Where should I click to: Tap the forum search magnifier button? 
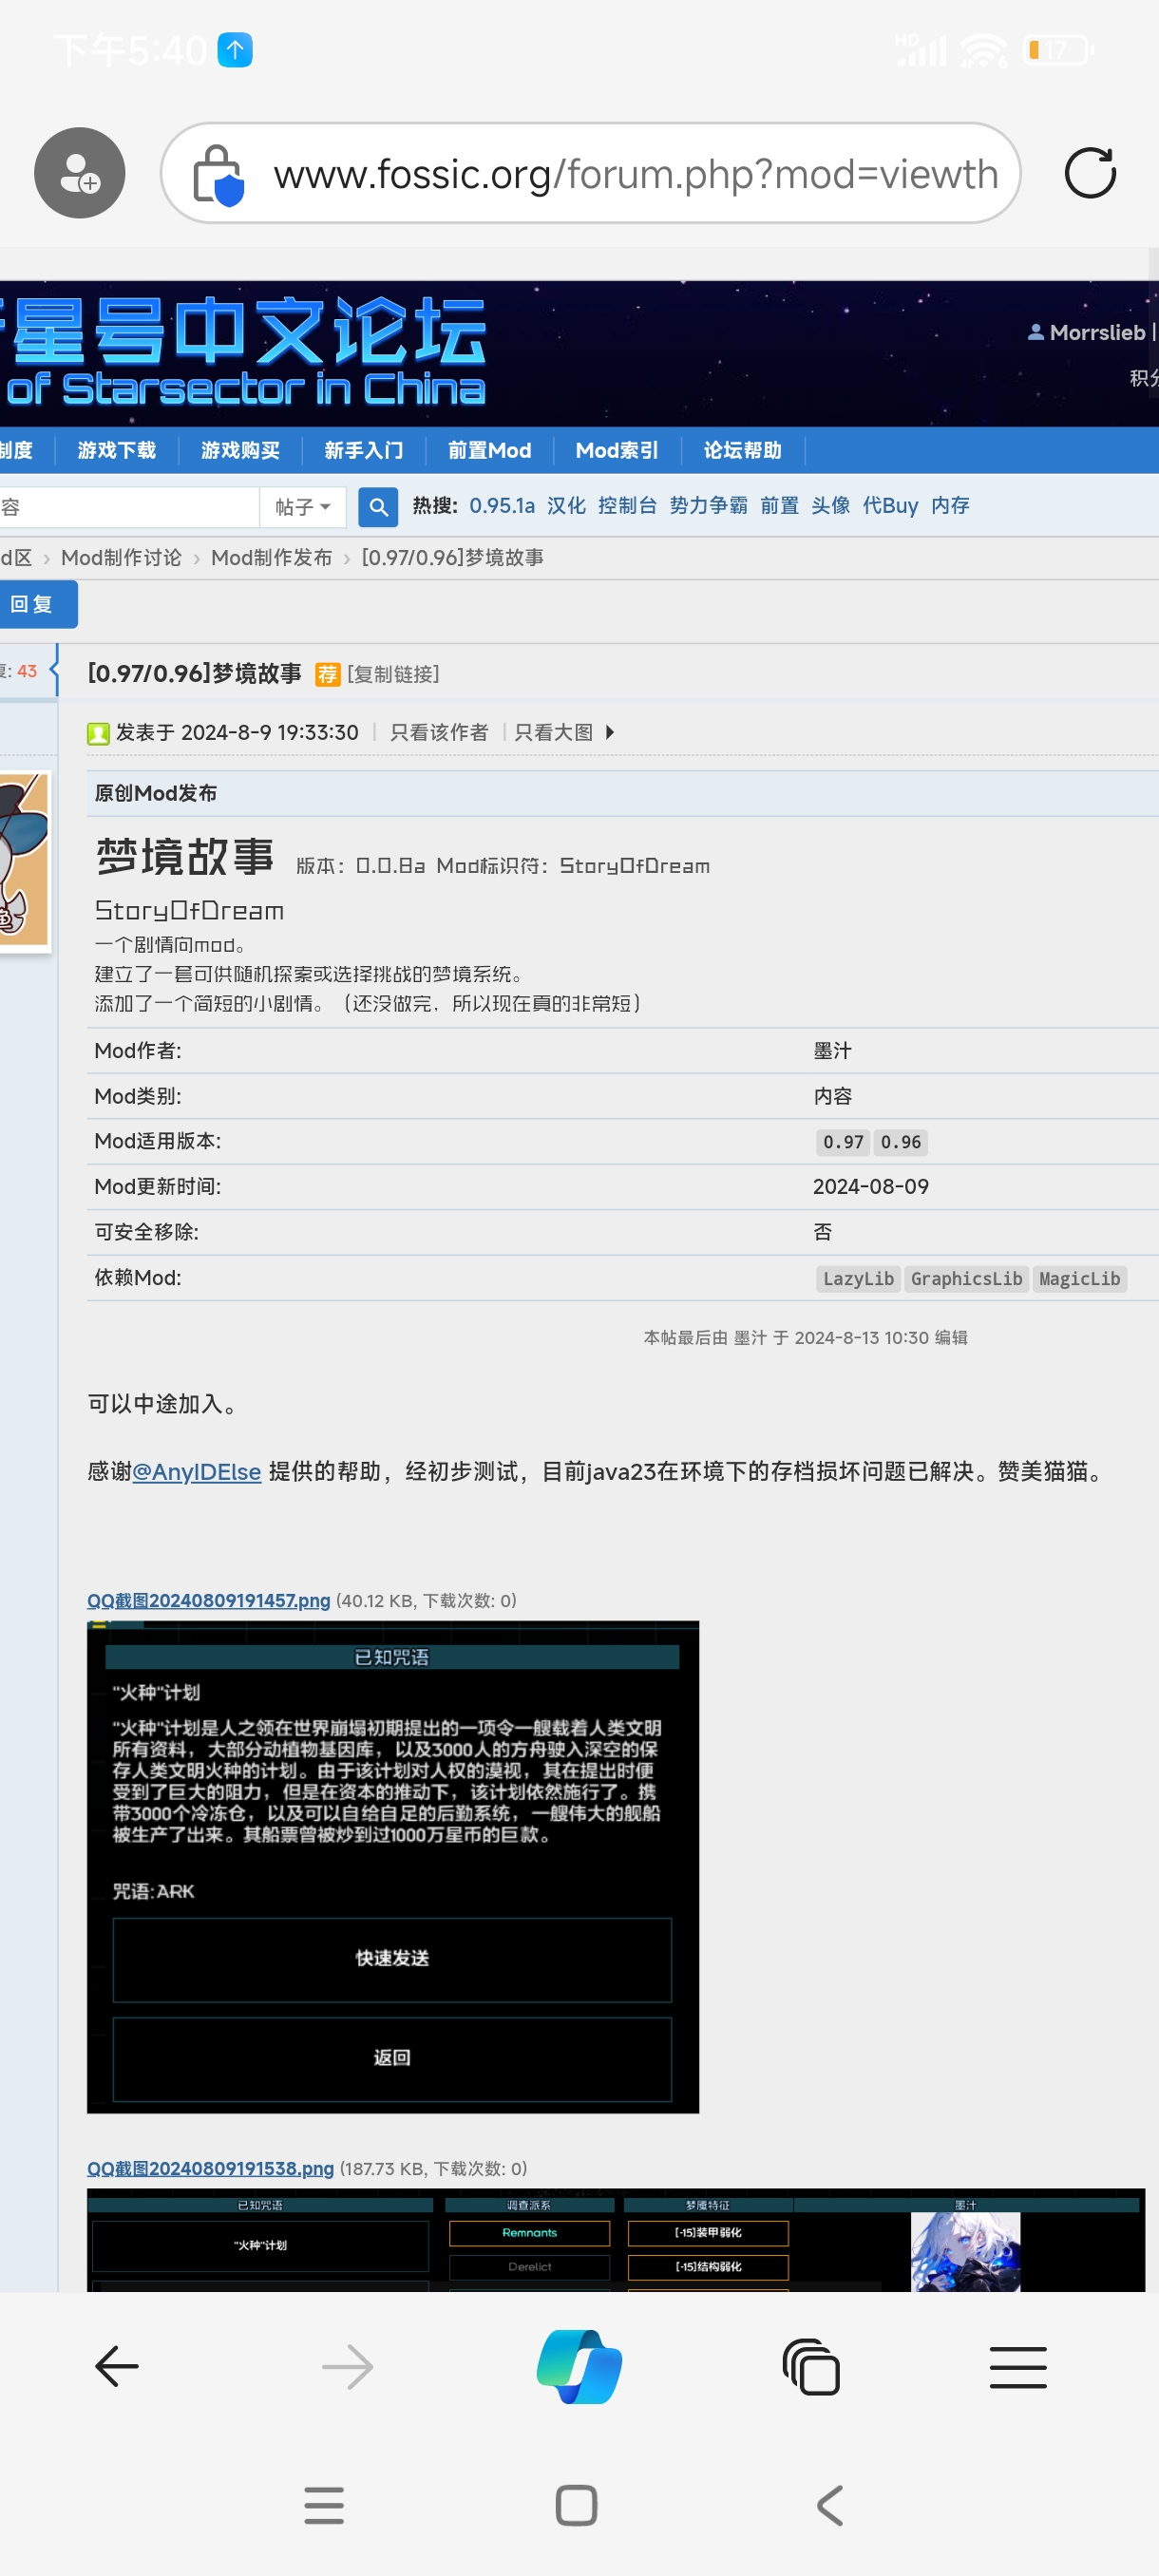(x=378, y=507)
